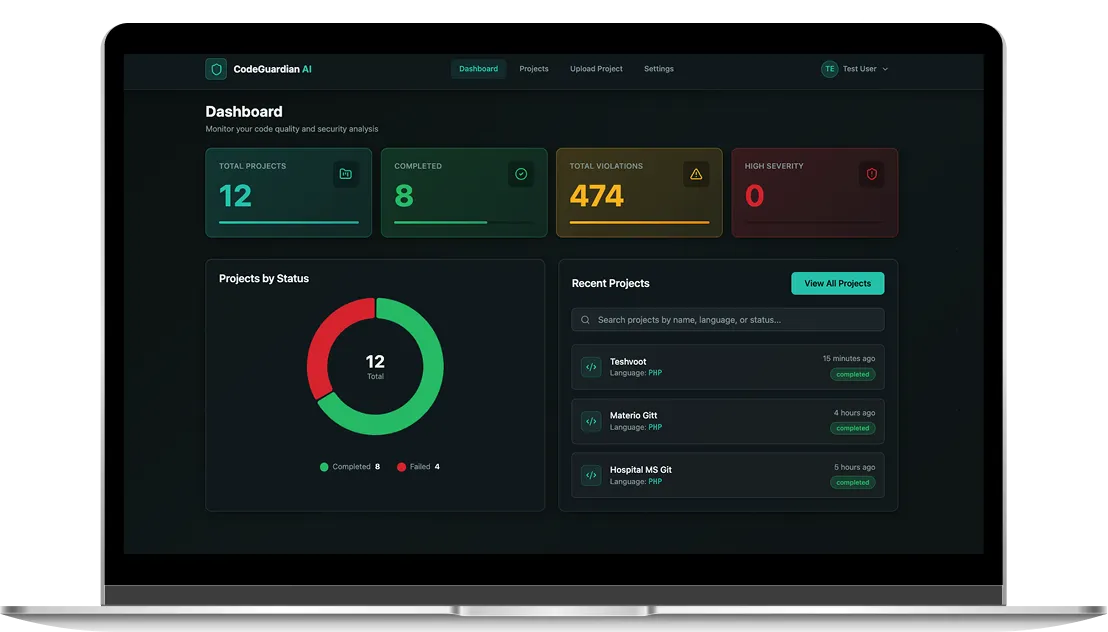Click the Dashboard page heading
This screenshot has height=632, width=1108.
tap(244, 112)
